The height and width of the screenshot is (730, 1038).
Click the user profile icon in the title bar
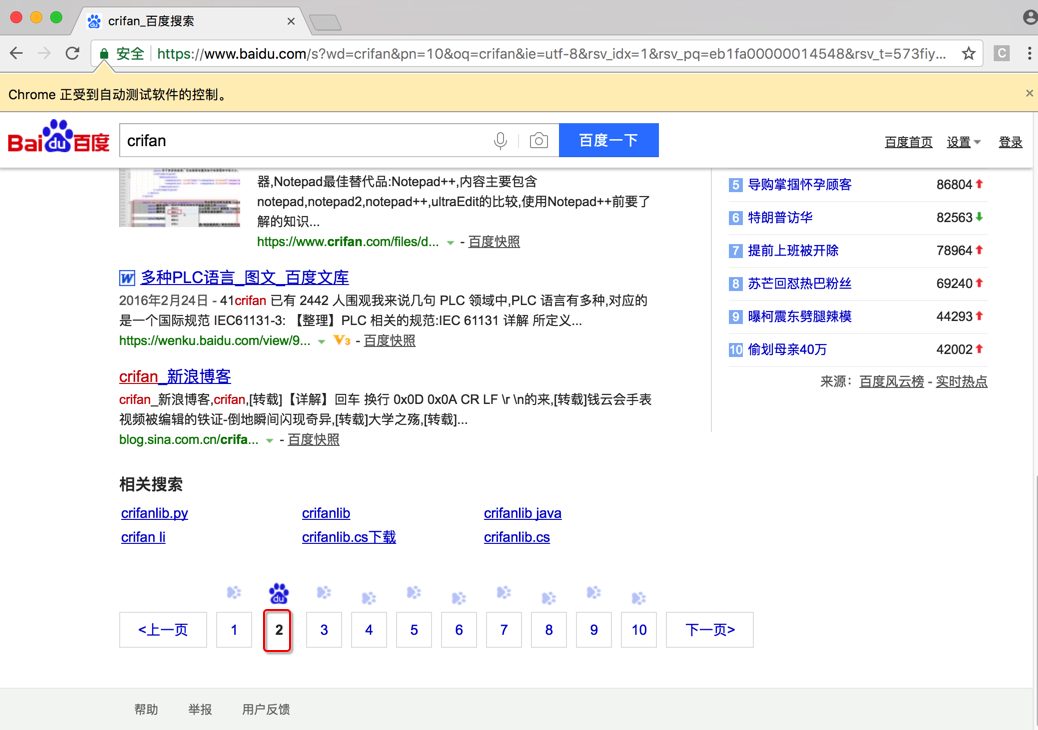pyautogui.click(x=1030, y=18)
